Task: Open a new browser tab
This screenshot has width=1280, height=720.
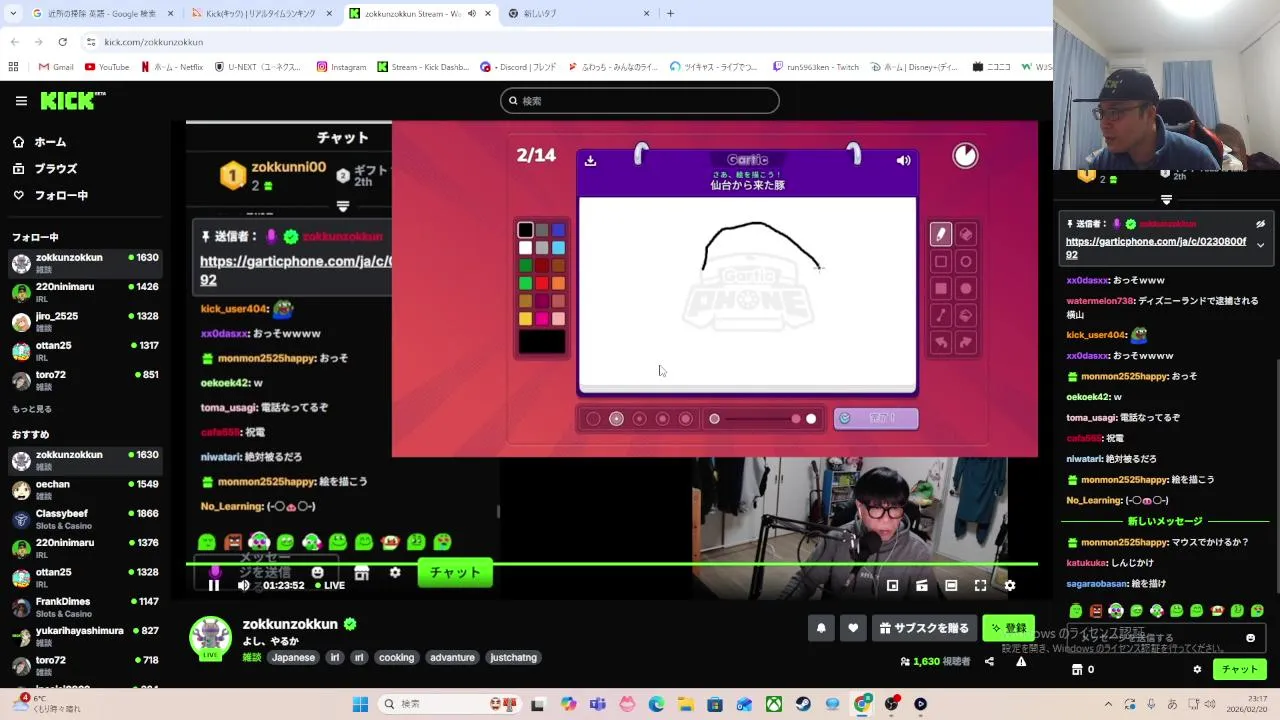Action: (670, 14)
